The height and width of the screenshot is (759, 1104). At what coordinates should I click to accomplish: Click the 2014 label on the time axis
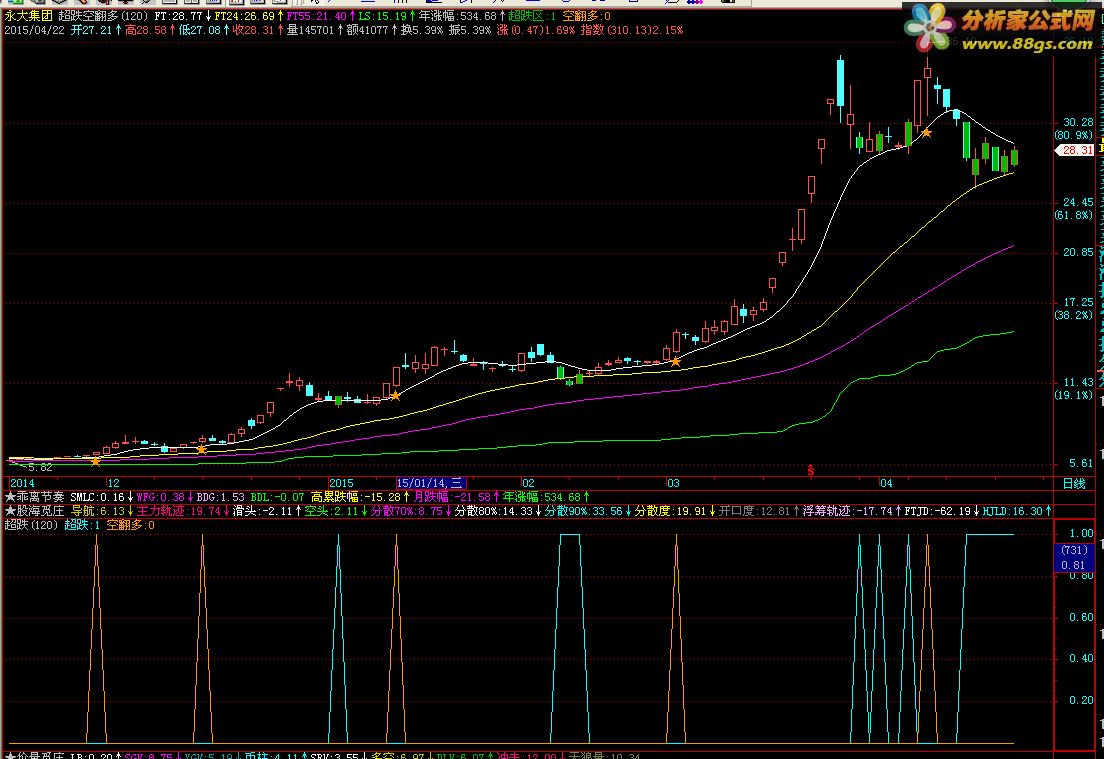(x=22, y=483)
